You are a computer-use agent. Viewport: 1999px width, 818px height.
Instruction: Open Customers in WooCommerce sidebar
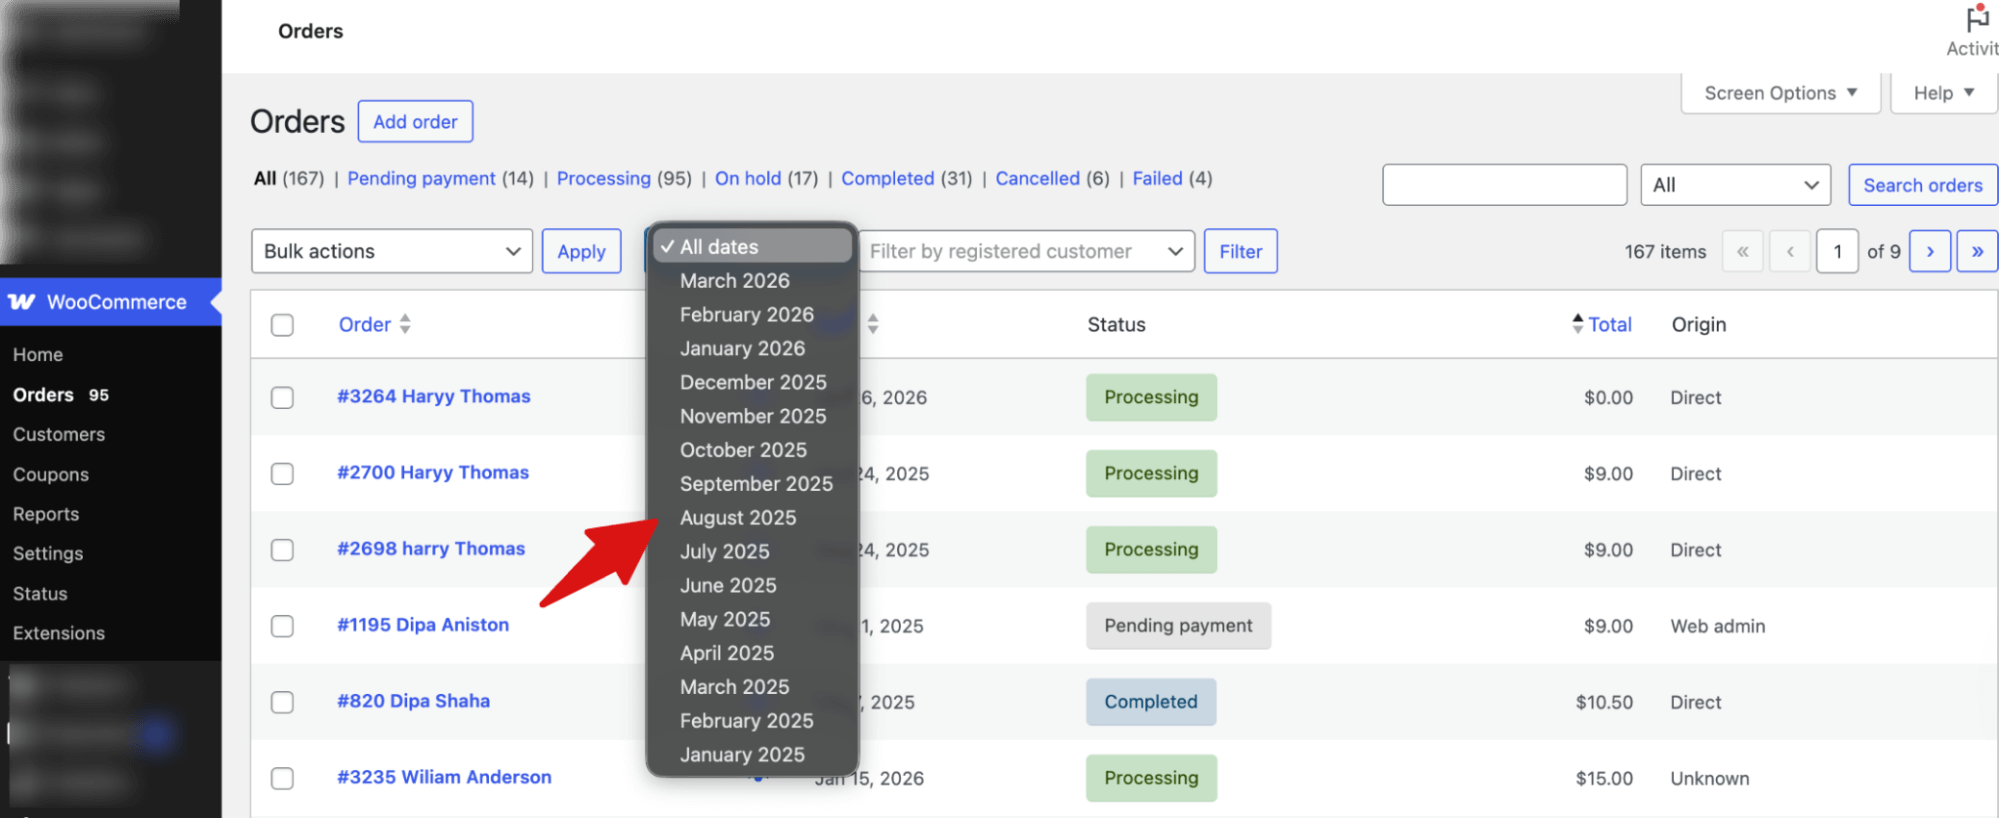tap(59, 434)
